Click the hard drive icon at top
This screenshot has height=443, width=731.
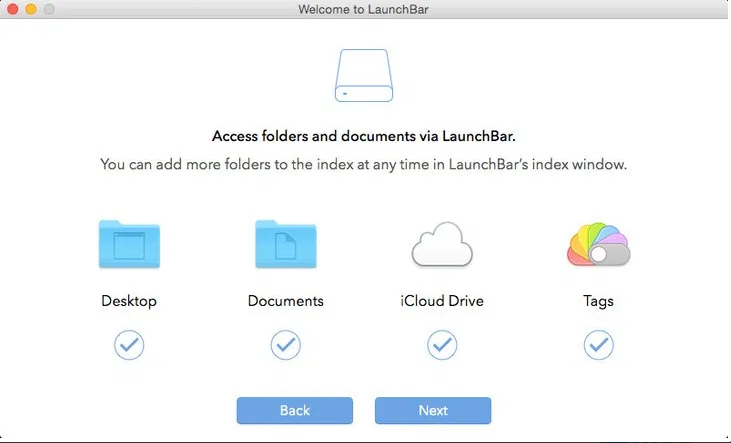tap(364, 76)
